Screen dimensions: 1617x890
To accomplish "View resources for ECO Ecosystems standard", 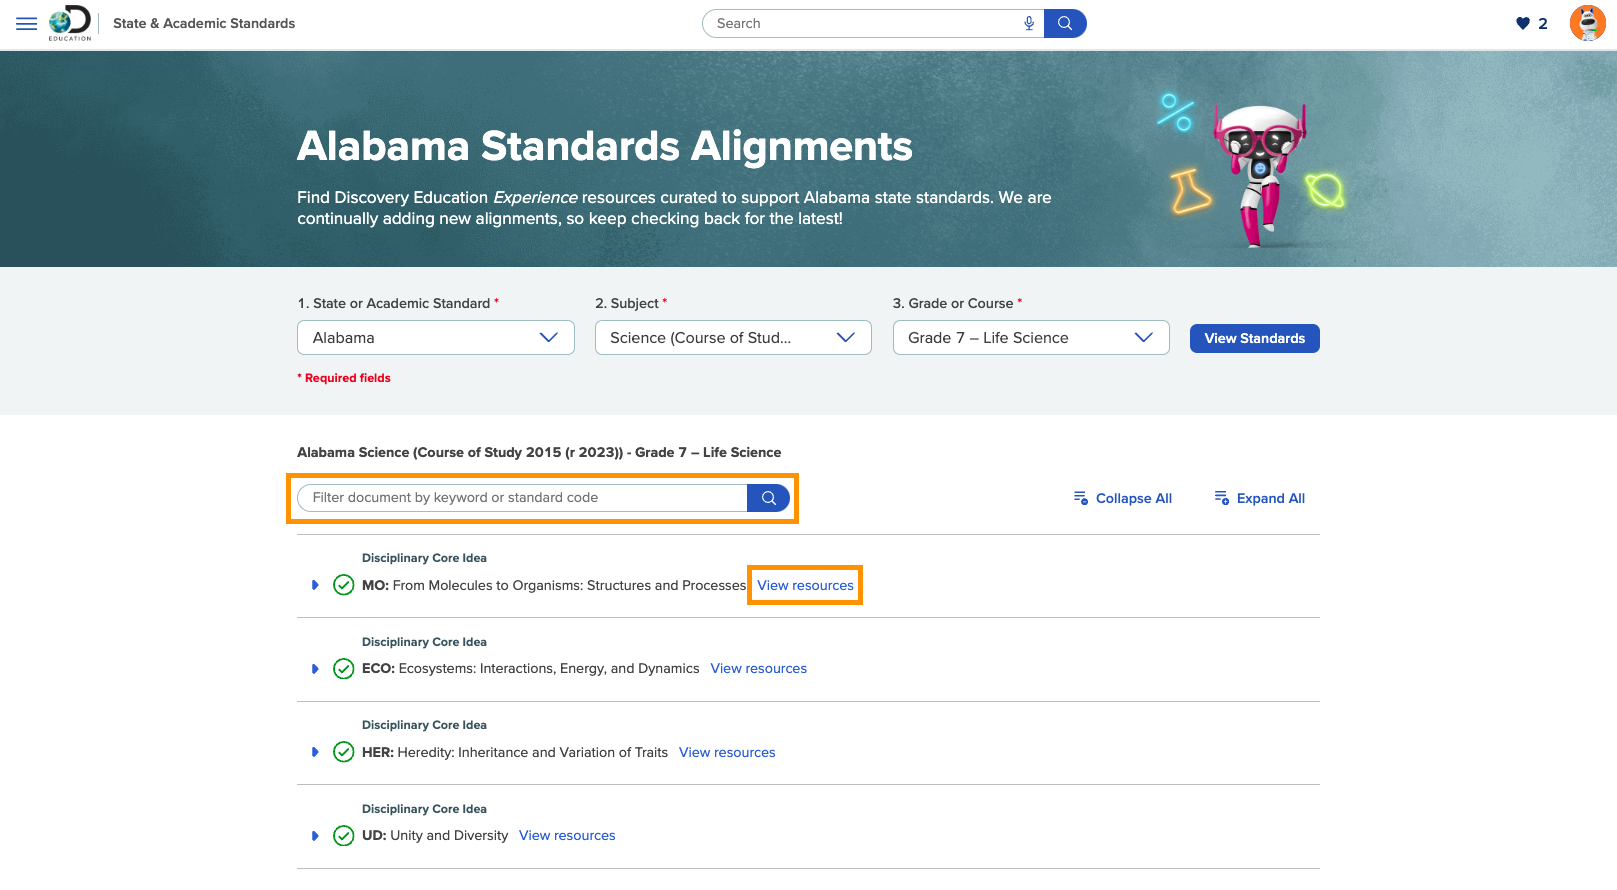I will [758, 669].
